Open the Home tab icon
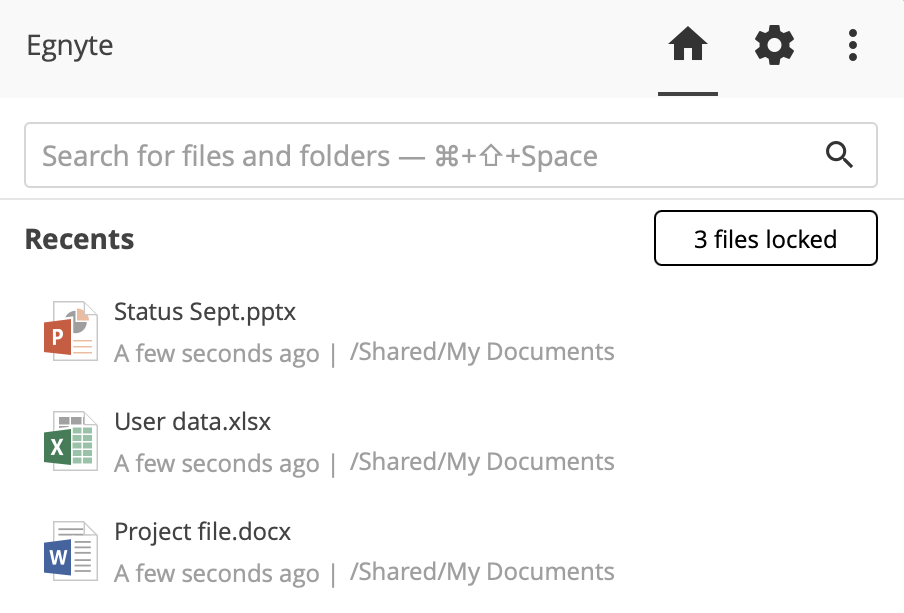The width and height of the screenshot is (904, 613). coord(687,45)
